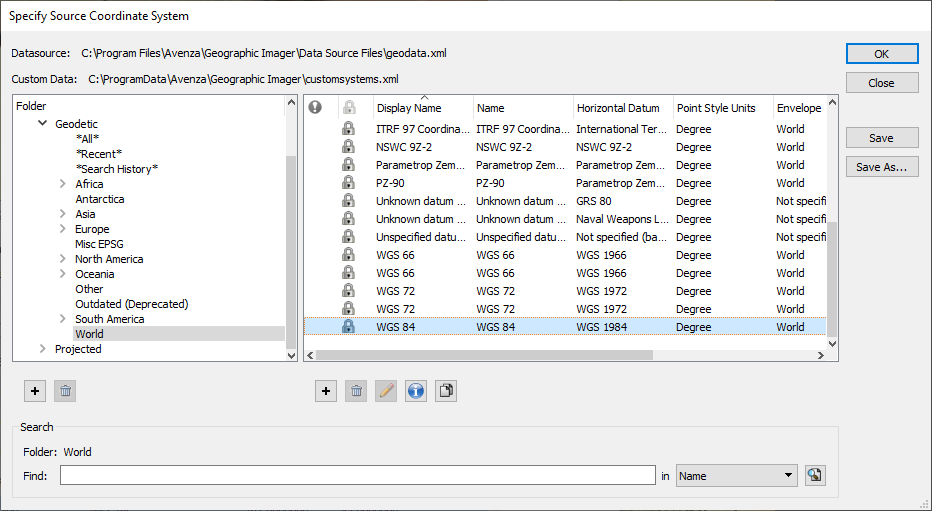Image resolution: width=932 pixels, height=511 pixels.
Task: Click the lock icon on the PZ-90 row
Action: click(348, 183)
